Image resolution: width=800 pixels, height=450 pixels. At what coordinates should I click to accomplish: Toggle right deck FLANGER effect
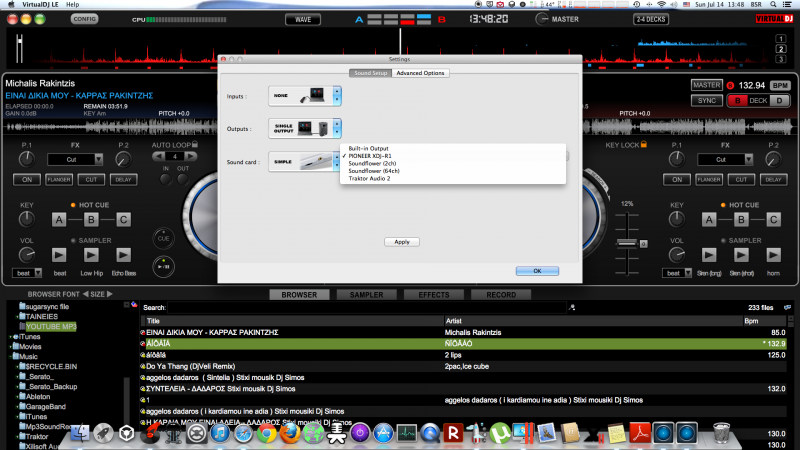709,180
